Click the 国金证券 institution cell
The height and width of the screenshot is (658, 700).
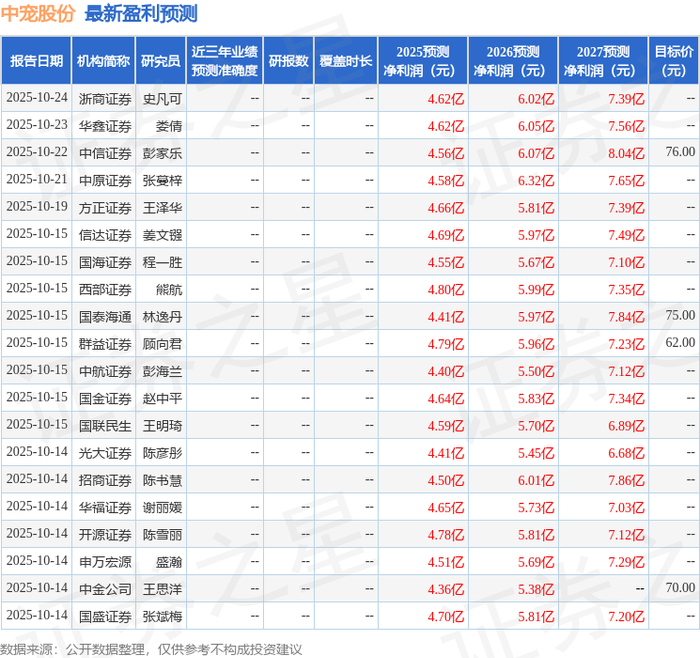(105, 398)
